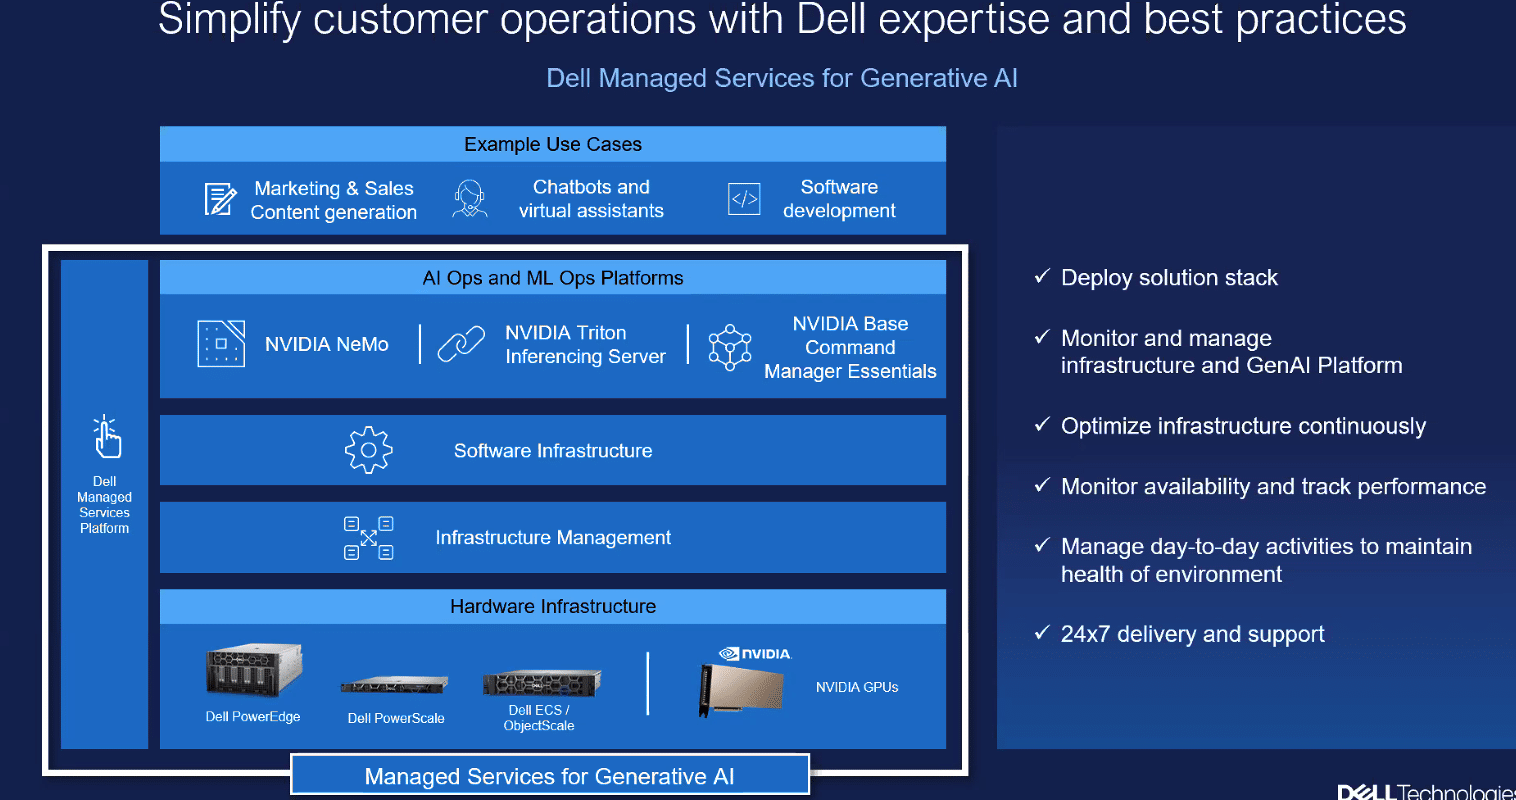This screenshot has width=1516, height=800.
Task: Select the Dell PowerEdge server image
Action: [254, 669]
